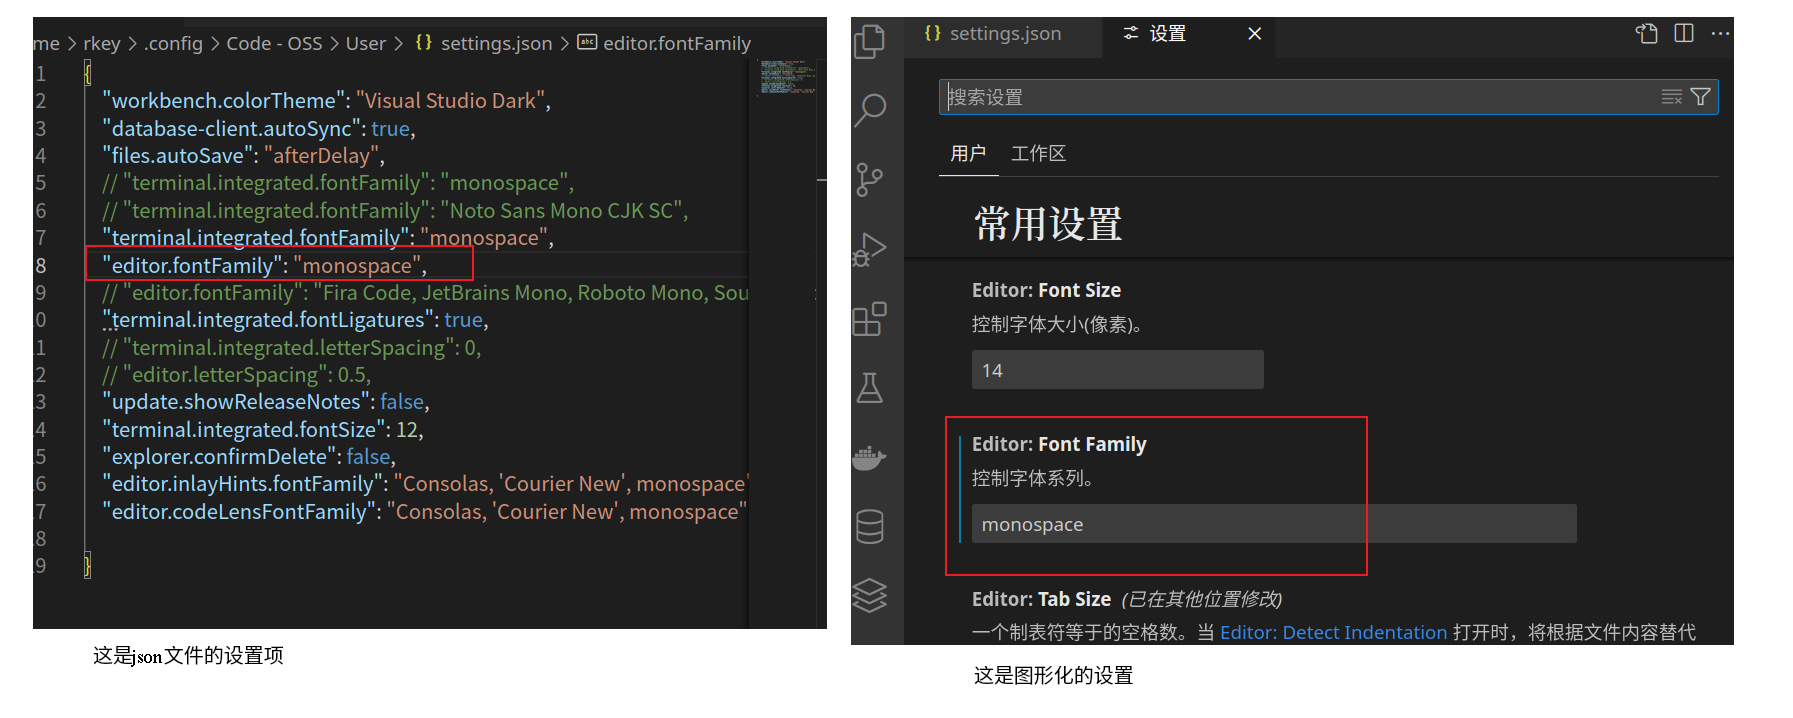Click breadcrumb segment rkey
Image resolution: width=1793 pixels, height=718 pixels.
click(x=102, y=43)
